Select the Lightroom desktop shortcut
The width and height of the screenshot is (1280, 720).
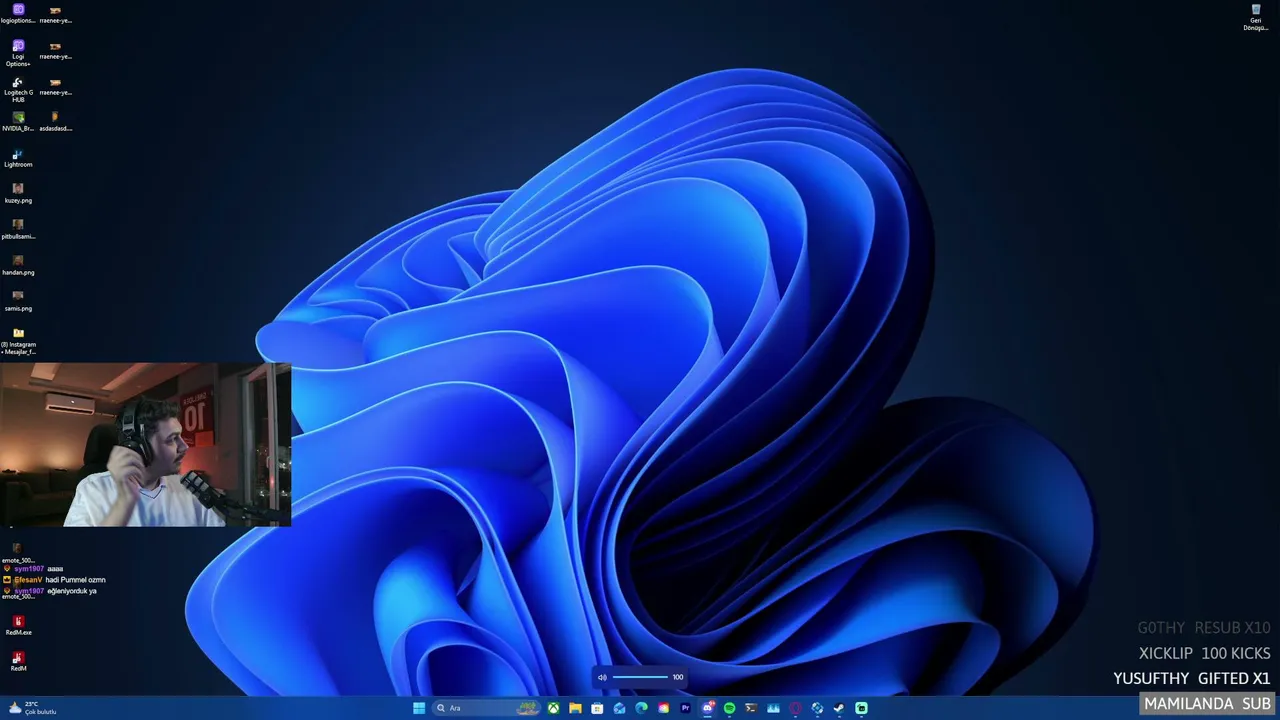pyautogui.click(x=18, y=157)
